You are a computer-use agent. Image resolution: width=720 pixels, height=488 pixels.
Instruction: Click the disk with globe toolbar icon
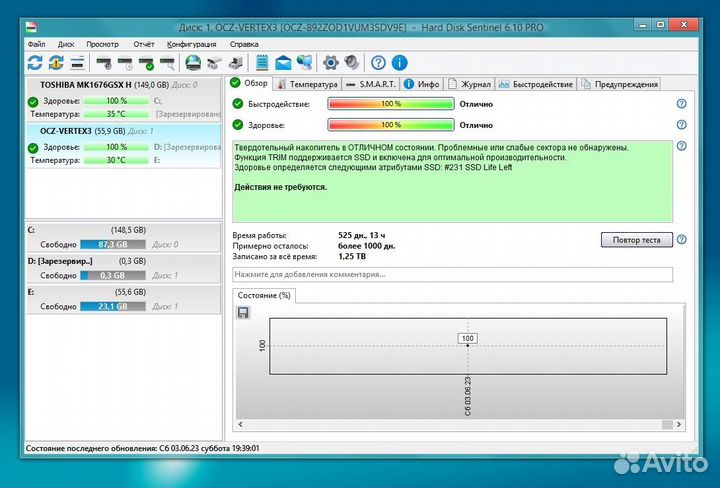(193, 62)
